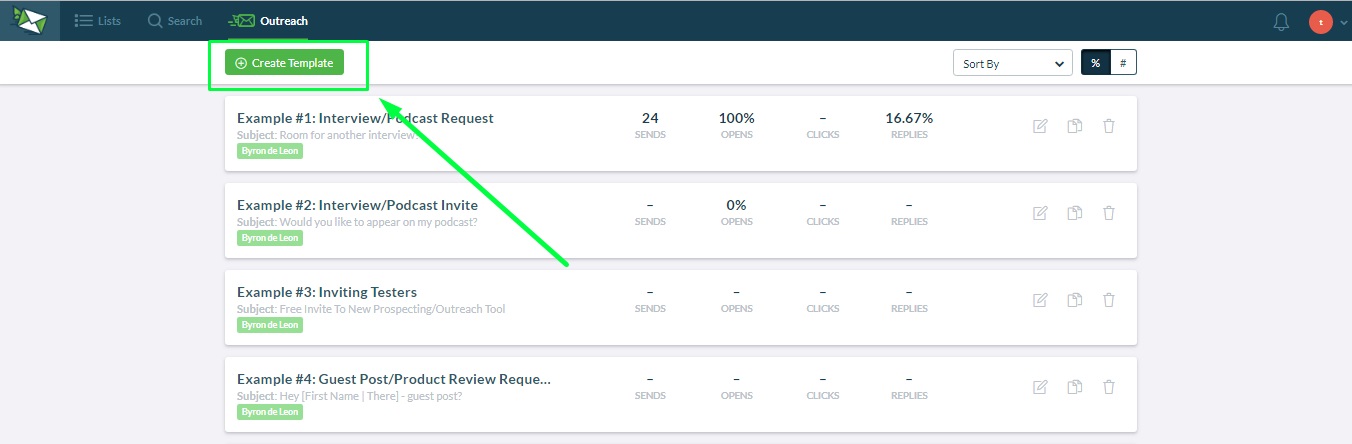
Task: Duplicate Example #3 Inviting Testers template
Action: (1075, 300)
